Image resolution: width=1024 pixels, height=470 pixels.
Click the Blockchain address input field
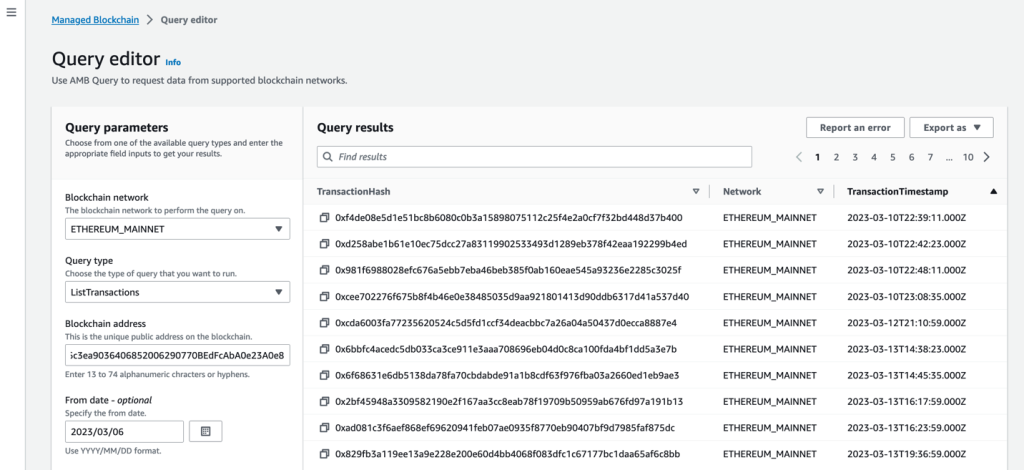click(178, 356)
